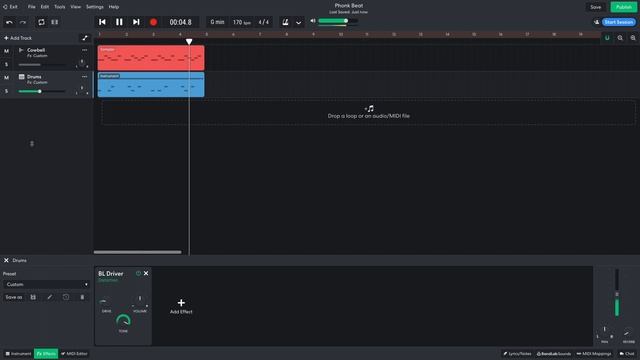The height and width of the screenshot is (360, 640).
Task: Toggle BL Driver effect power
Action: click(138, 273)
